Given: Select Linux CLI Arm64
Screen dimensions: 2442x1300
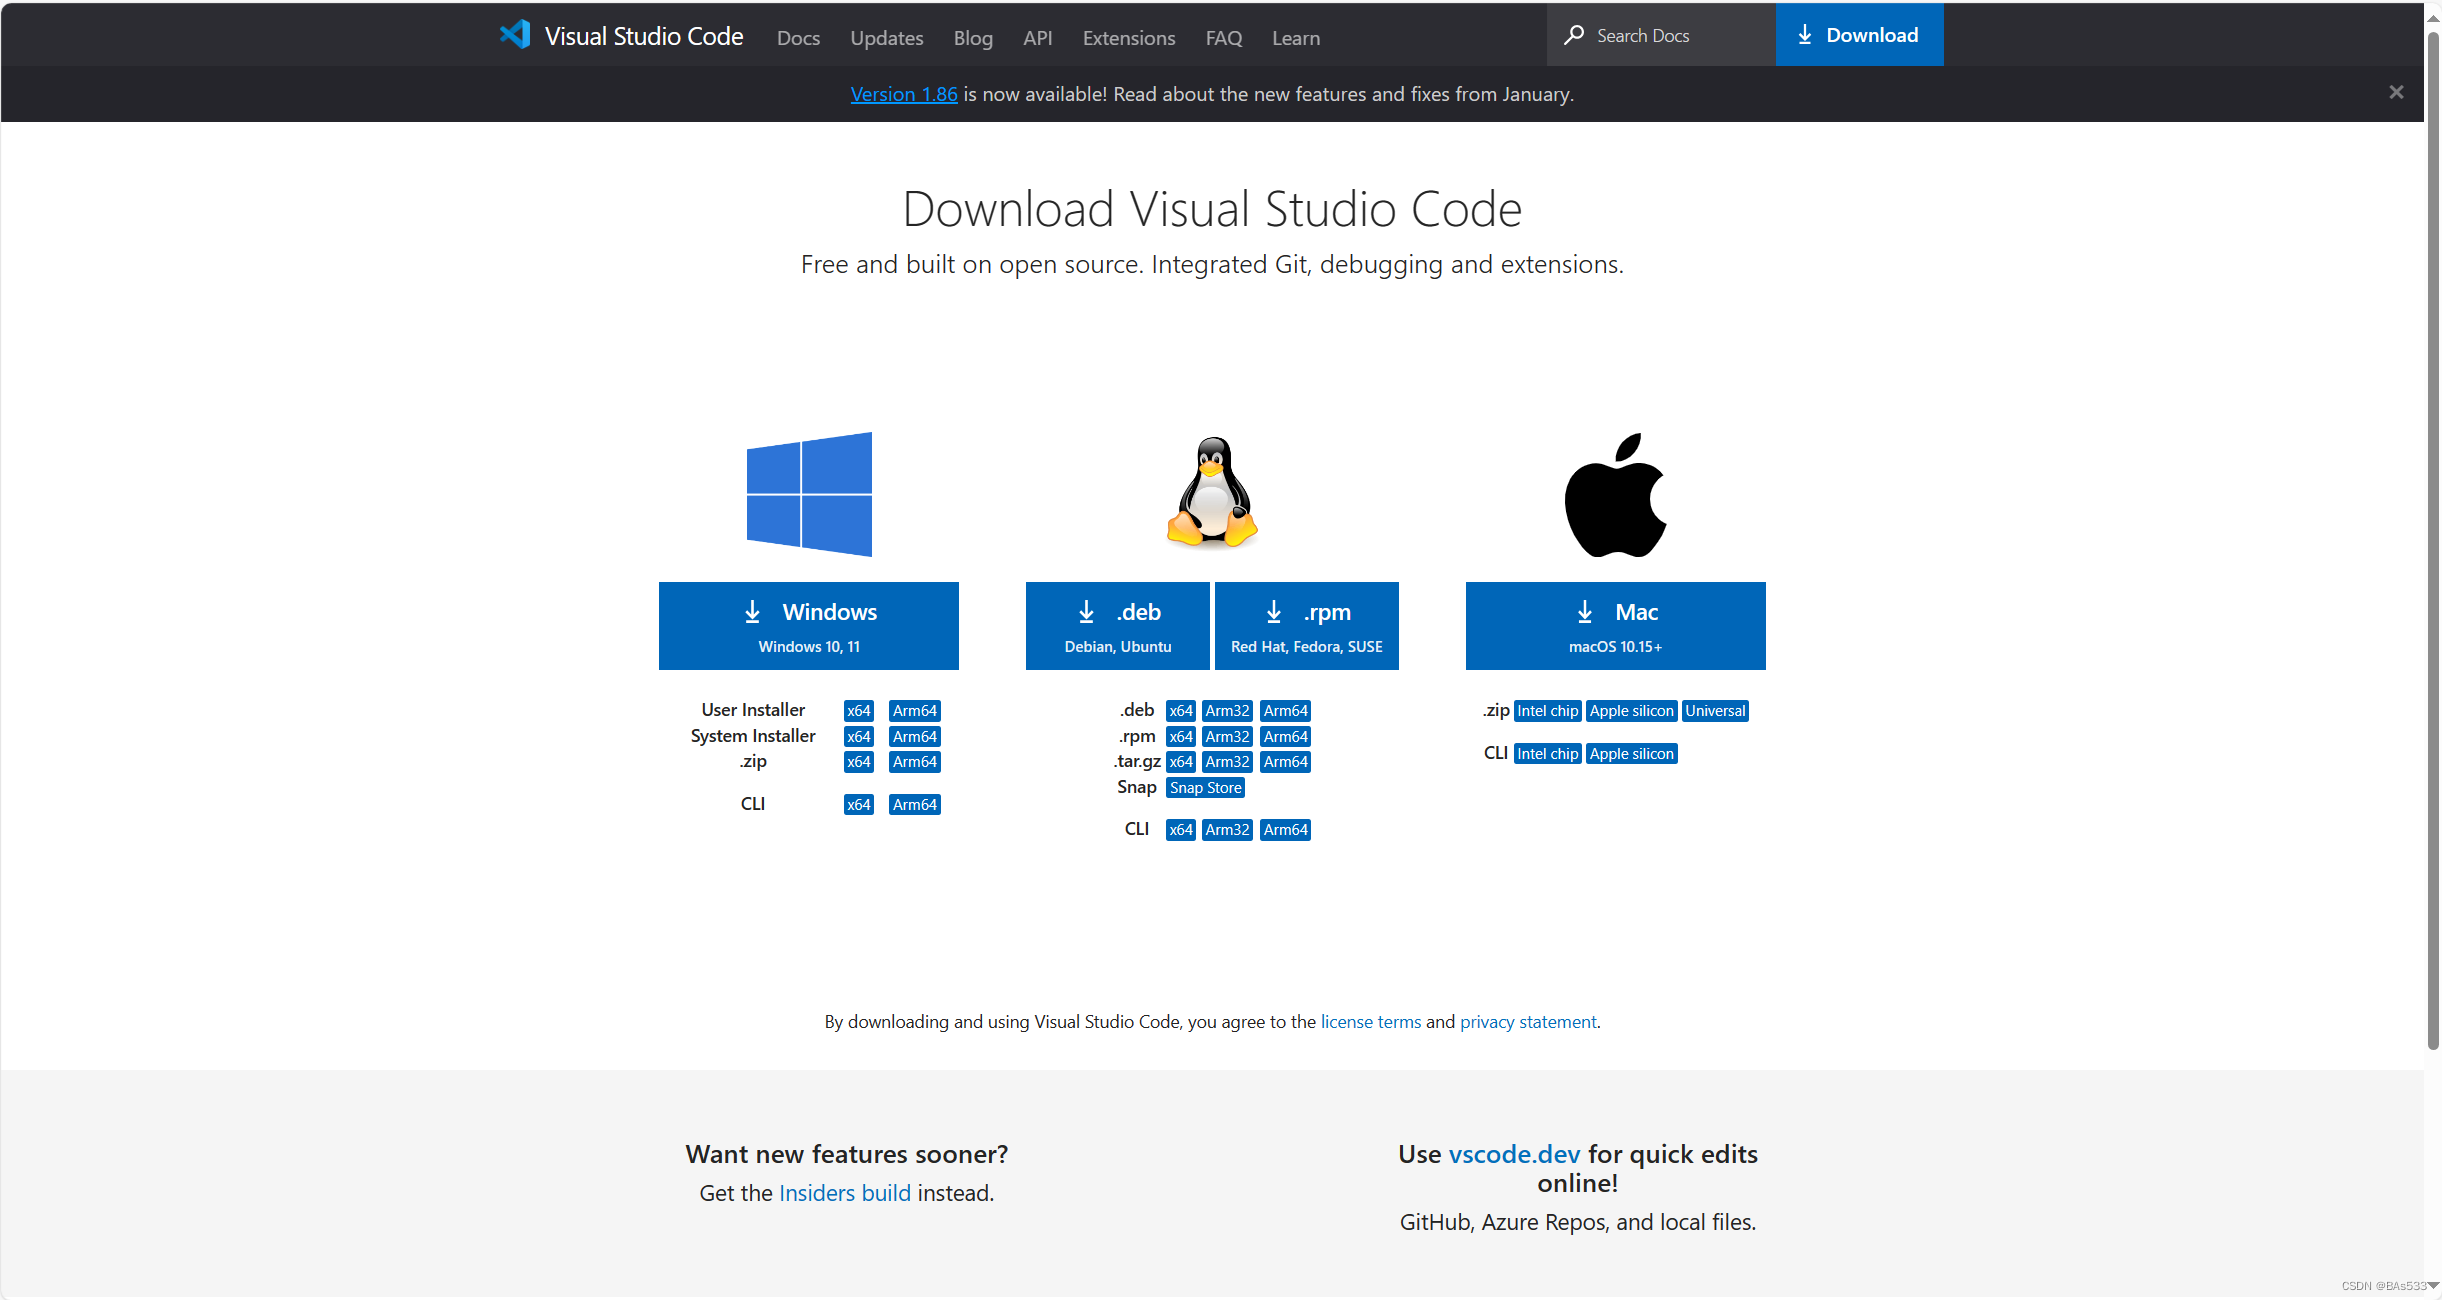Looking at the screenshot, I should [x=1285, y=830].
